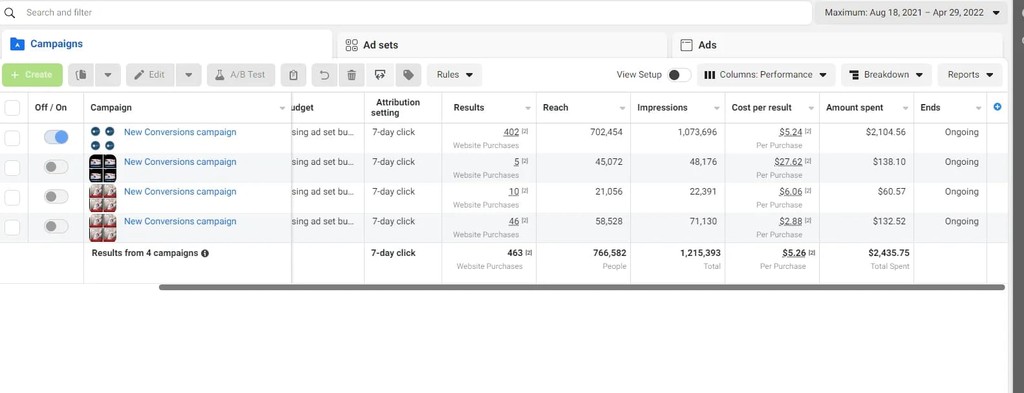Switch to the Campaigns tab
Viewport: 1024px width, 393px height.
pos(167,44)
